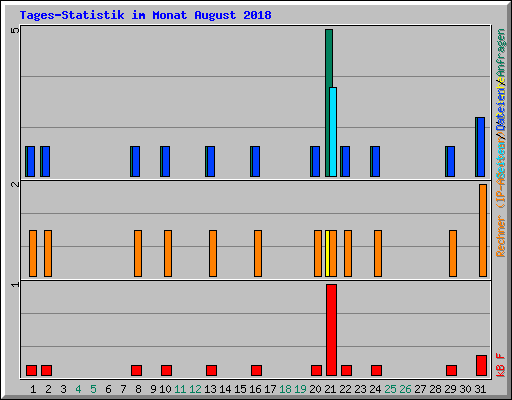Click the orange bar on day 22

click(x=348, y=253)
